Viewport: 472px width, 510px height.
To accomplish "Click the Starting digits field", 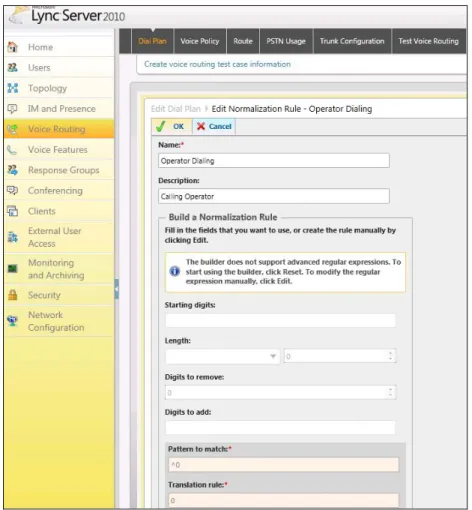I will coord(280,320).
